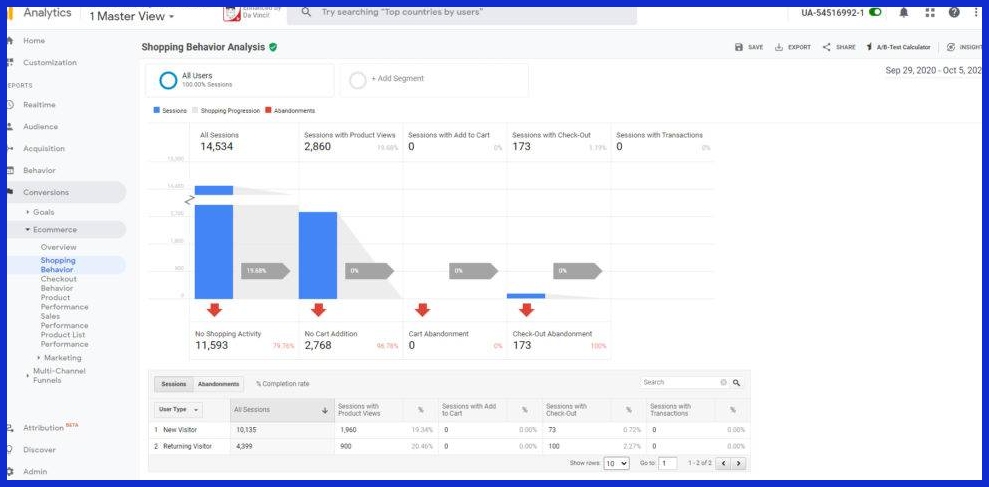This screenshot has height=487, width=989.
Task: Click the green verified shield next to the title
Action: point(273,47)
